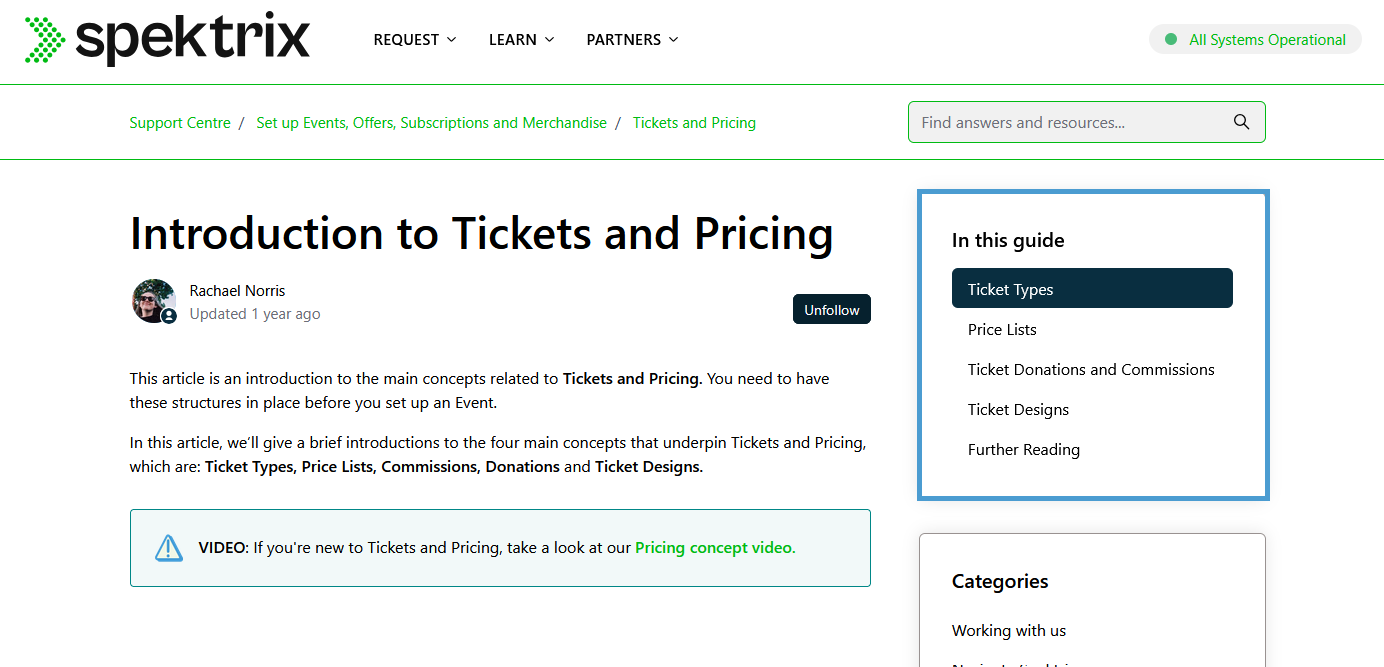Select Ticket Types in guide navigation

pyautogui.click(x=1092, y=289)
